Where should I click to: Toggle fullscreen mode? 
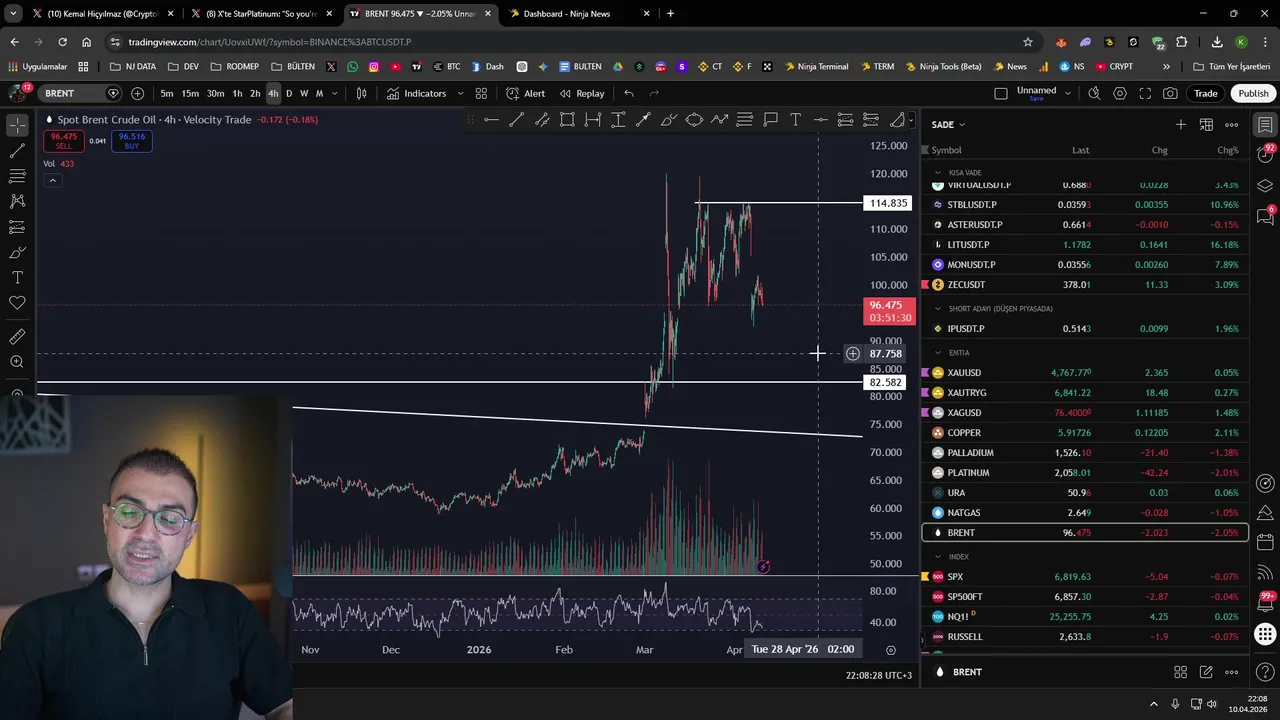(x=1145, y=93)
